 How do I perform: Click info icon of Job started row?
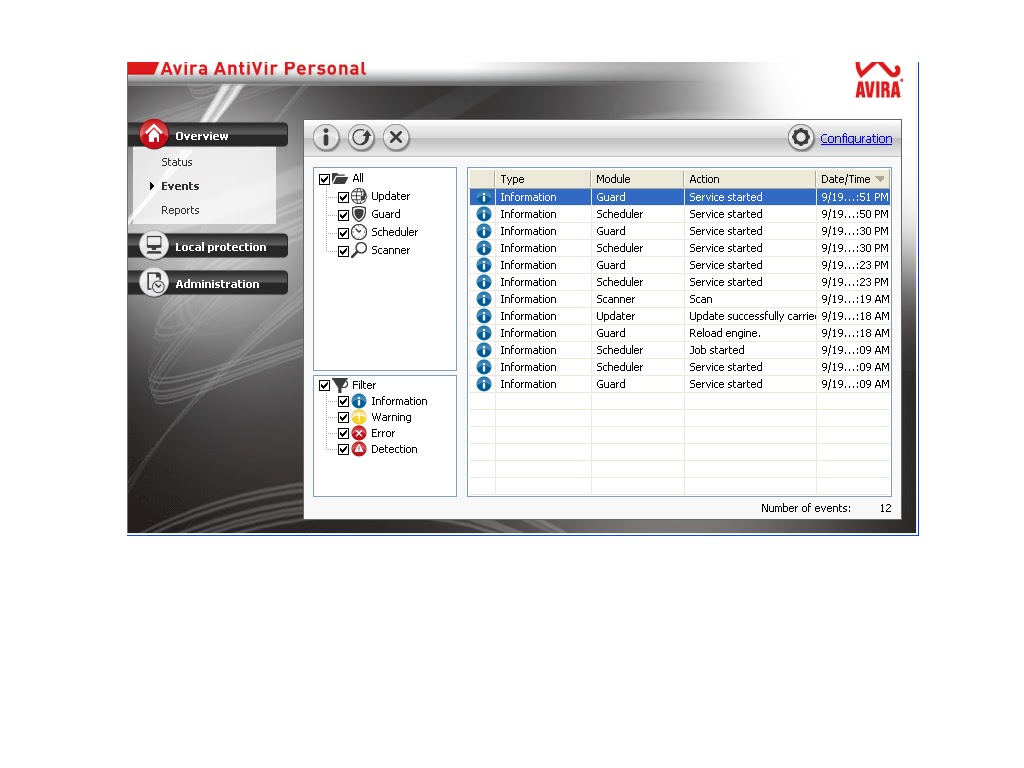coord(483,349)
